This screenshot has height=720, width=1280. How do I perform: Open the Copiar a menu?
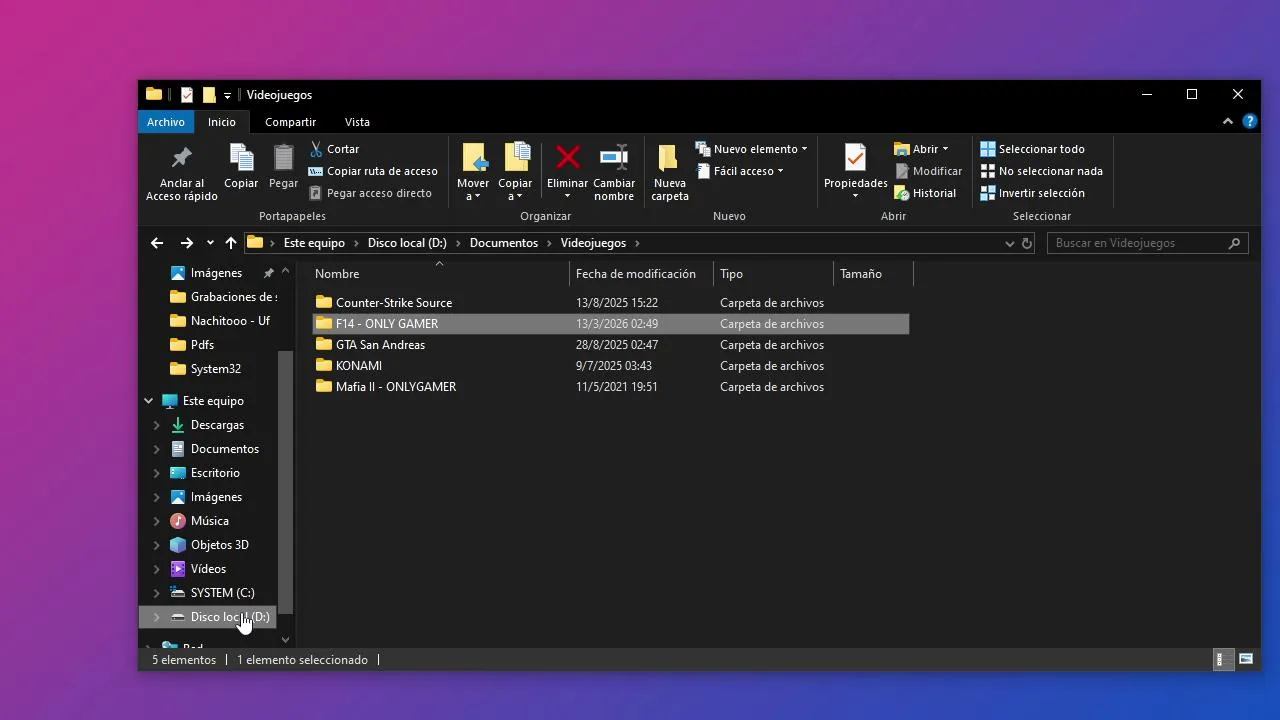(x=515, y=172)
